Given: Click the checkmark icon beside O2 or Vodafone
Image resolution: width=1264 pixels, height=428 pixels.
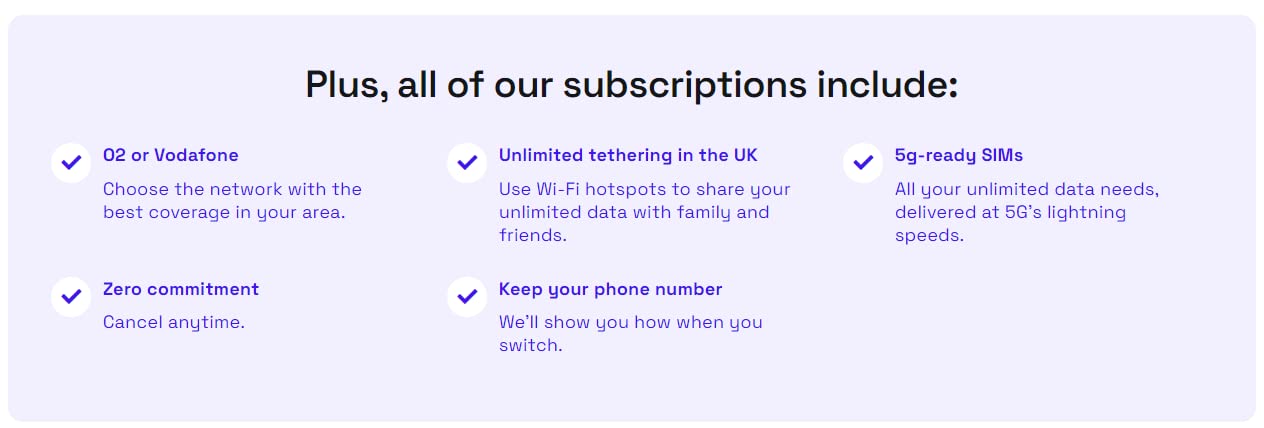Looking at the screenshot, I should coord(71,162).
